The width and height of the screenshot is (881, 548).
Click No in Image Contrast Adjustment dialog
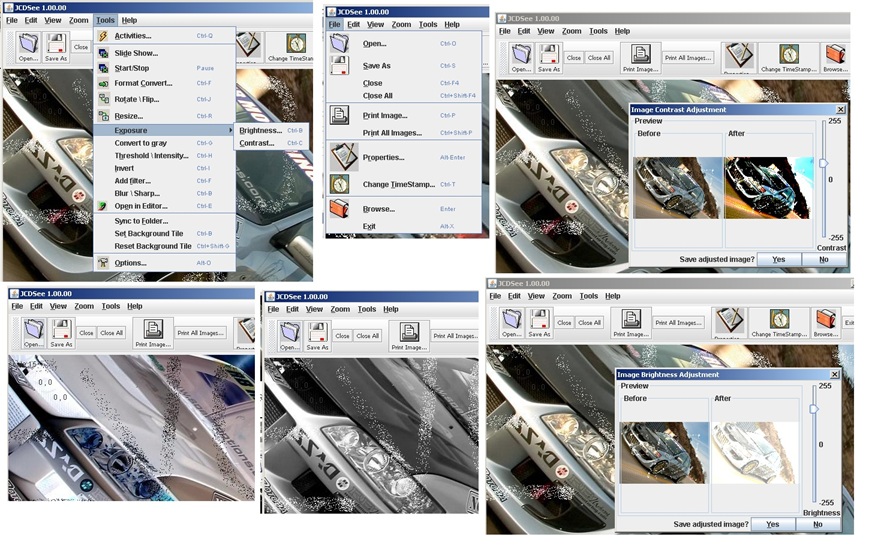tap(824, 259)
